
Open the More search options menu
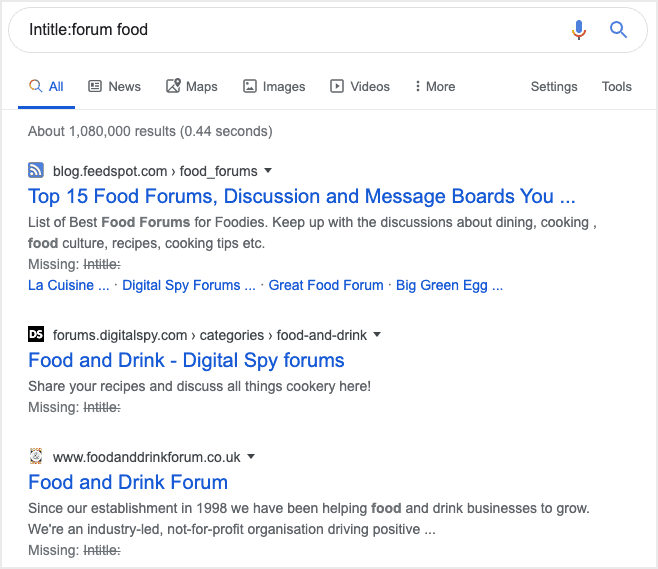[435, 86]
